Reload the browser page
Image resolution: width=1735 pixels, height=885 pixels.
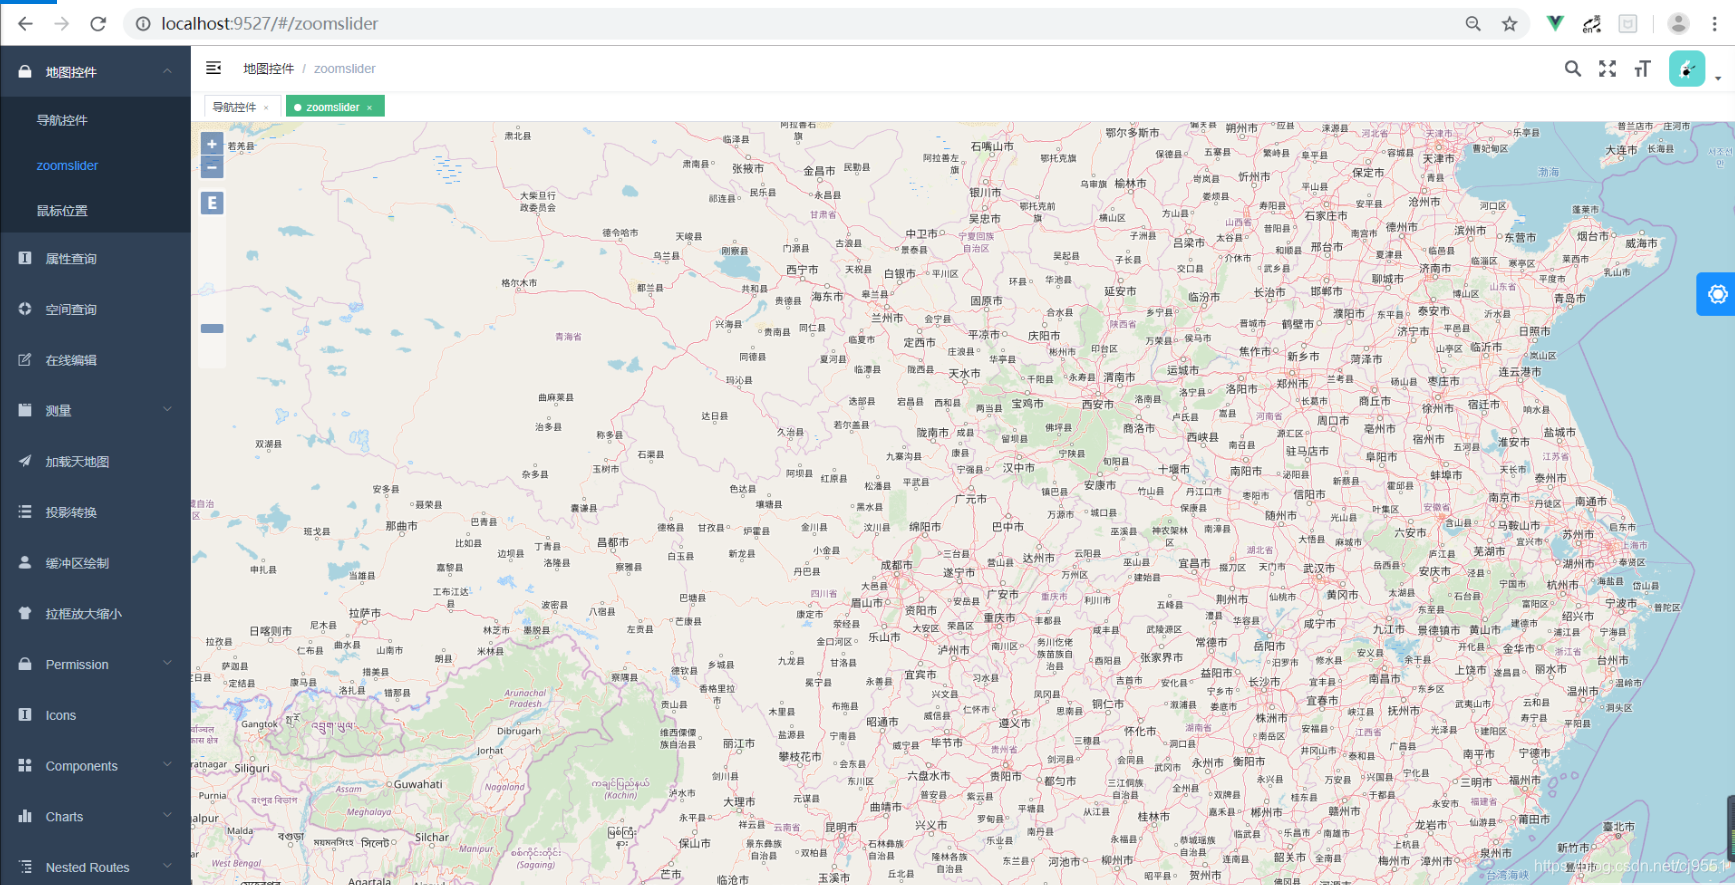click(x=98, y=23)
